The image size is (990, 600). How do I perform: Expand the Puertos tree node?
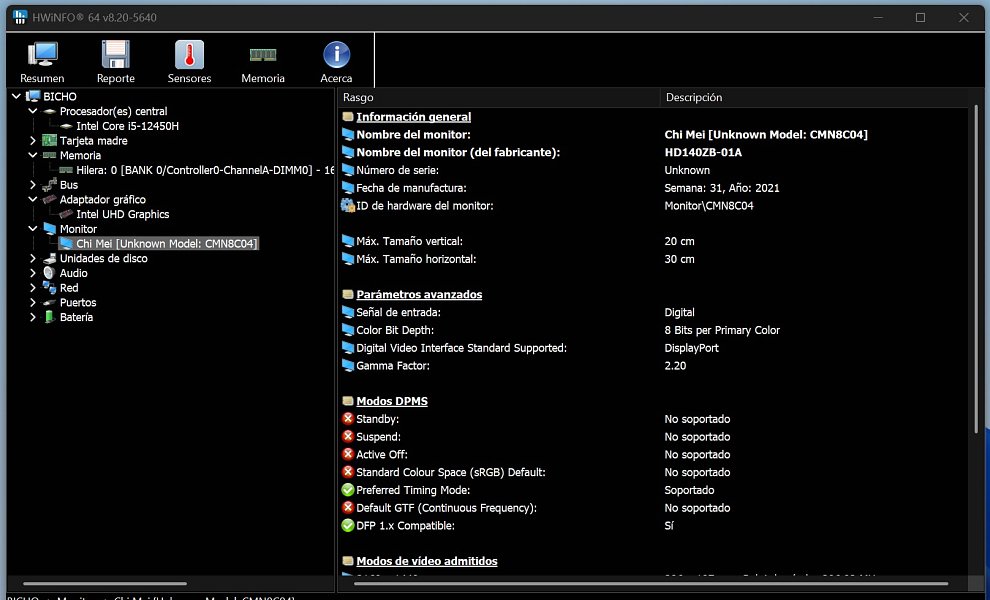[33, 303]
